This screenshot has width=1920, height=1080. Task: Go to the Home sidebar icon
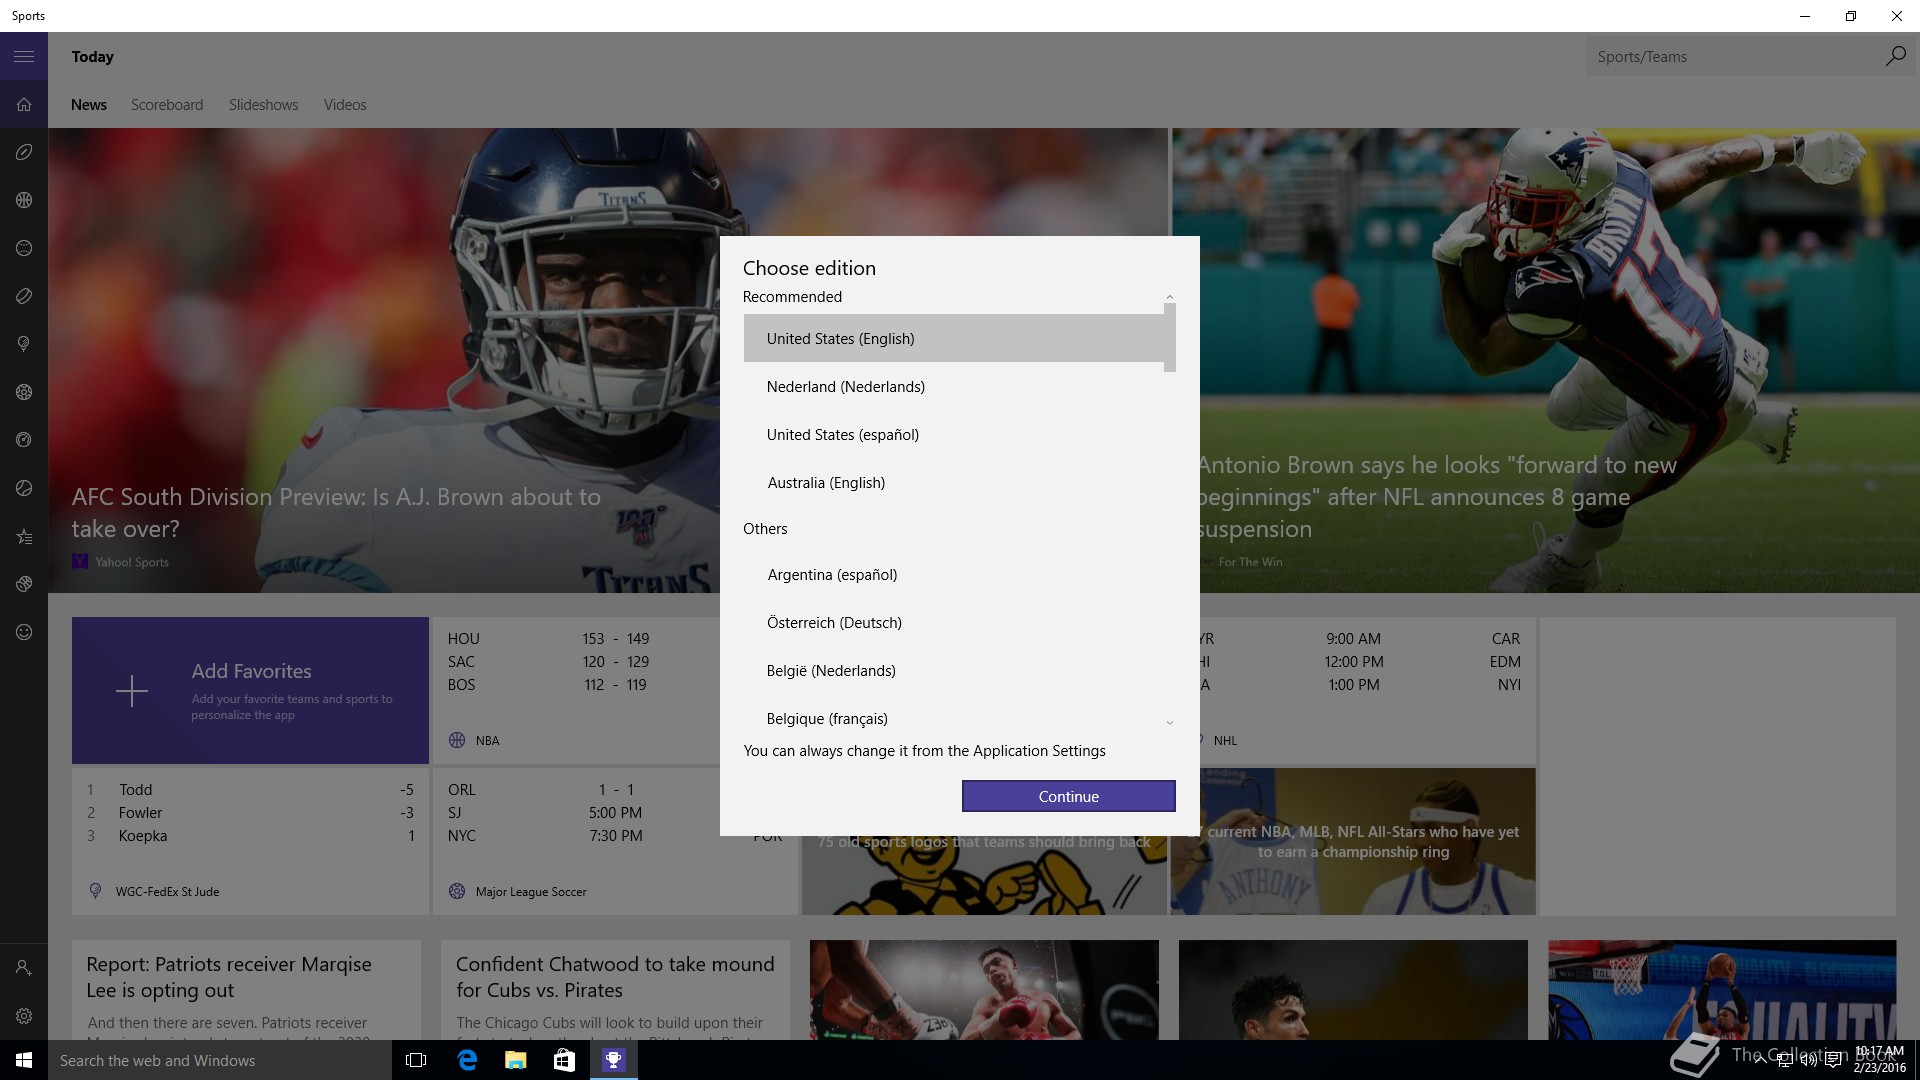tap(24, 104)
